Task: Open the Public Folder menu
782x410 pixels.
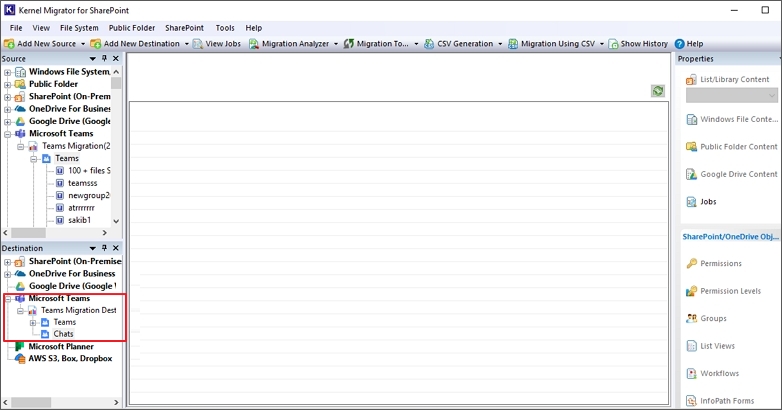Action: pos(132,28)
